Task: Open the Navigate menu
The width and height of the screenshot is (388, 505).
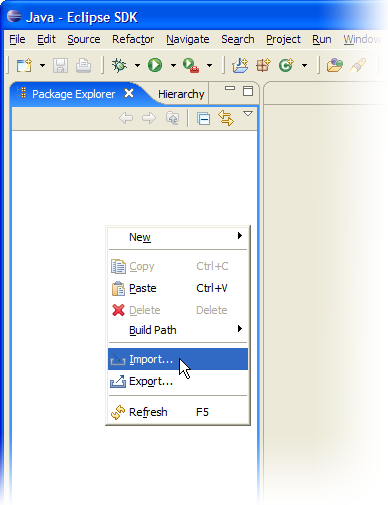Action: tap(188, 39)
